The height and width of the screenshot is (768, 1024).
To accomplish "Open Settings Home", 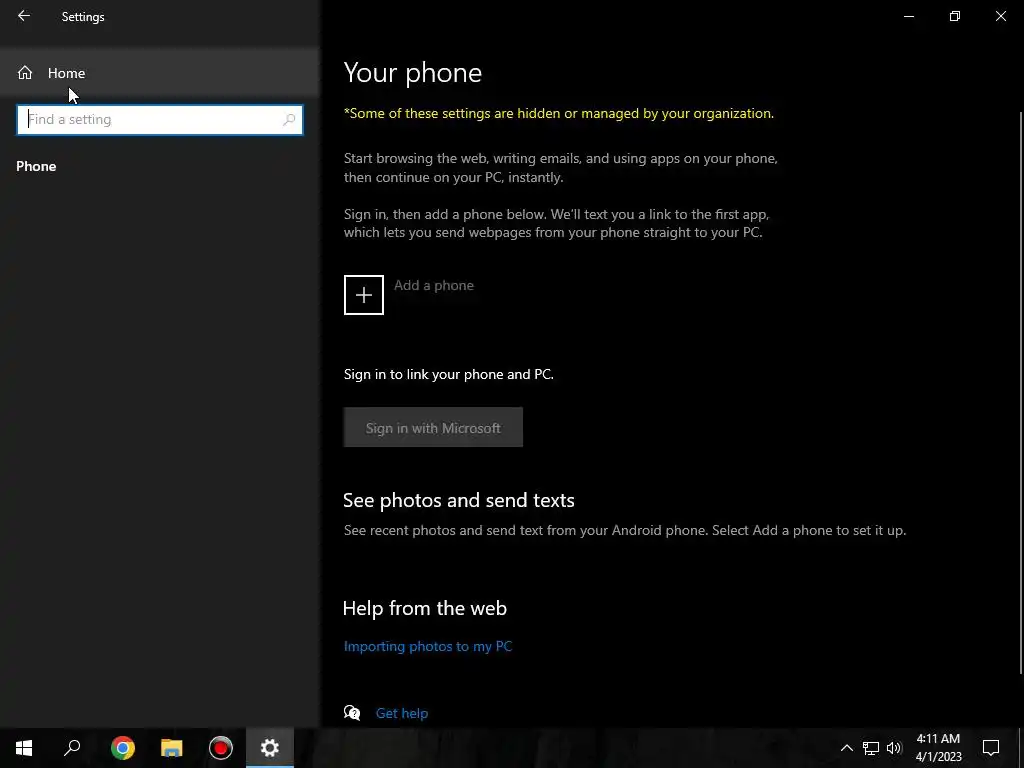I will pyautogui.click(x=159, y=72).
